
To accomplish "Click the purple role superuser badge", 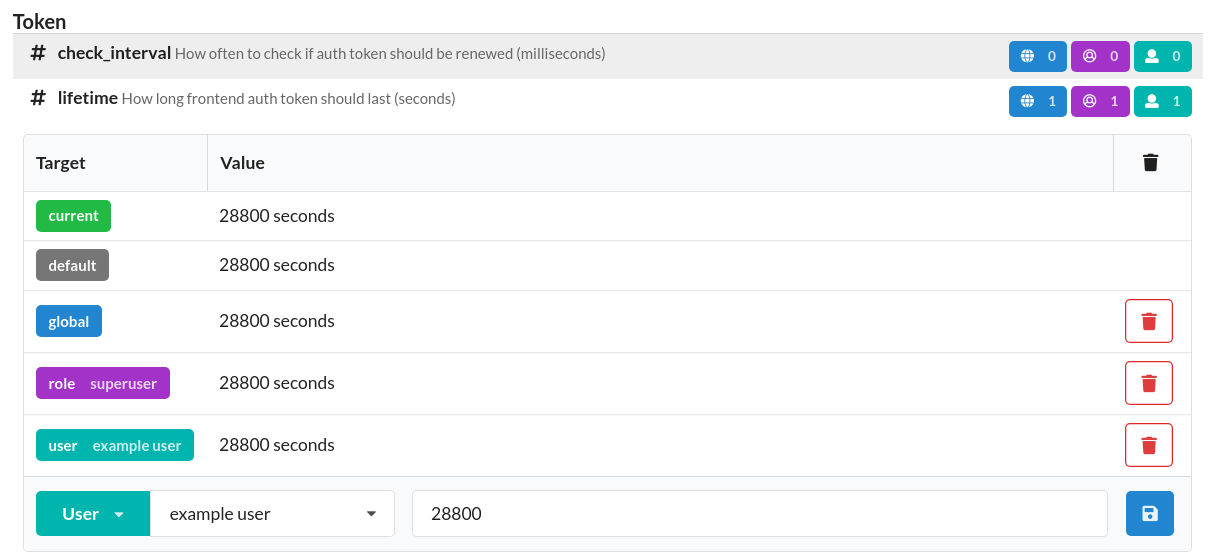I will click(x=103, y=383).
